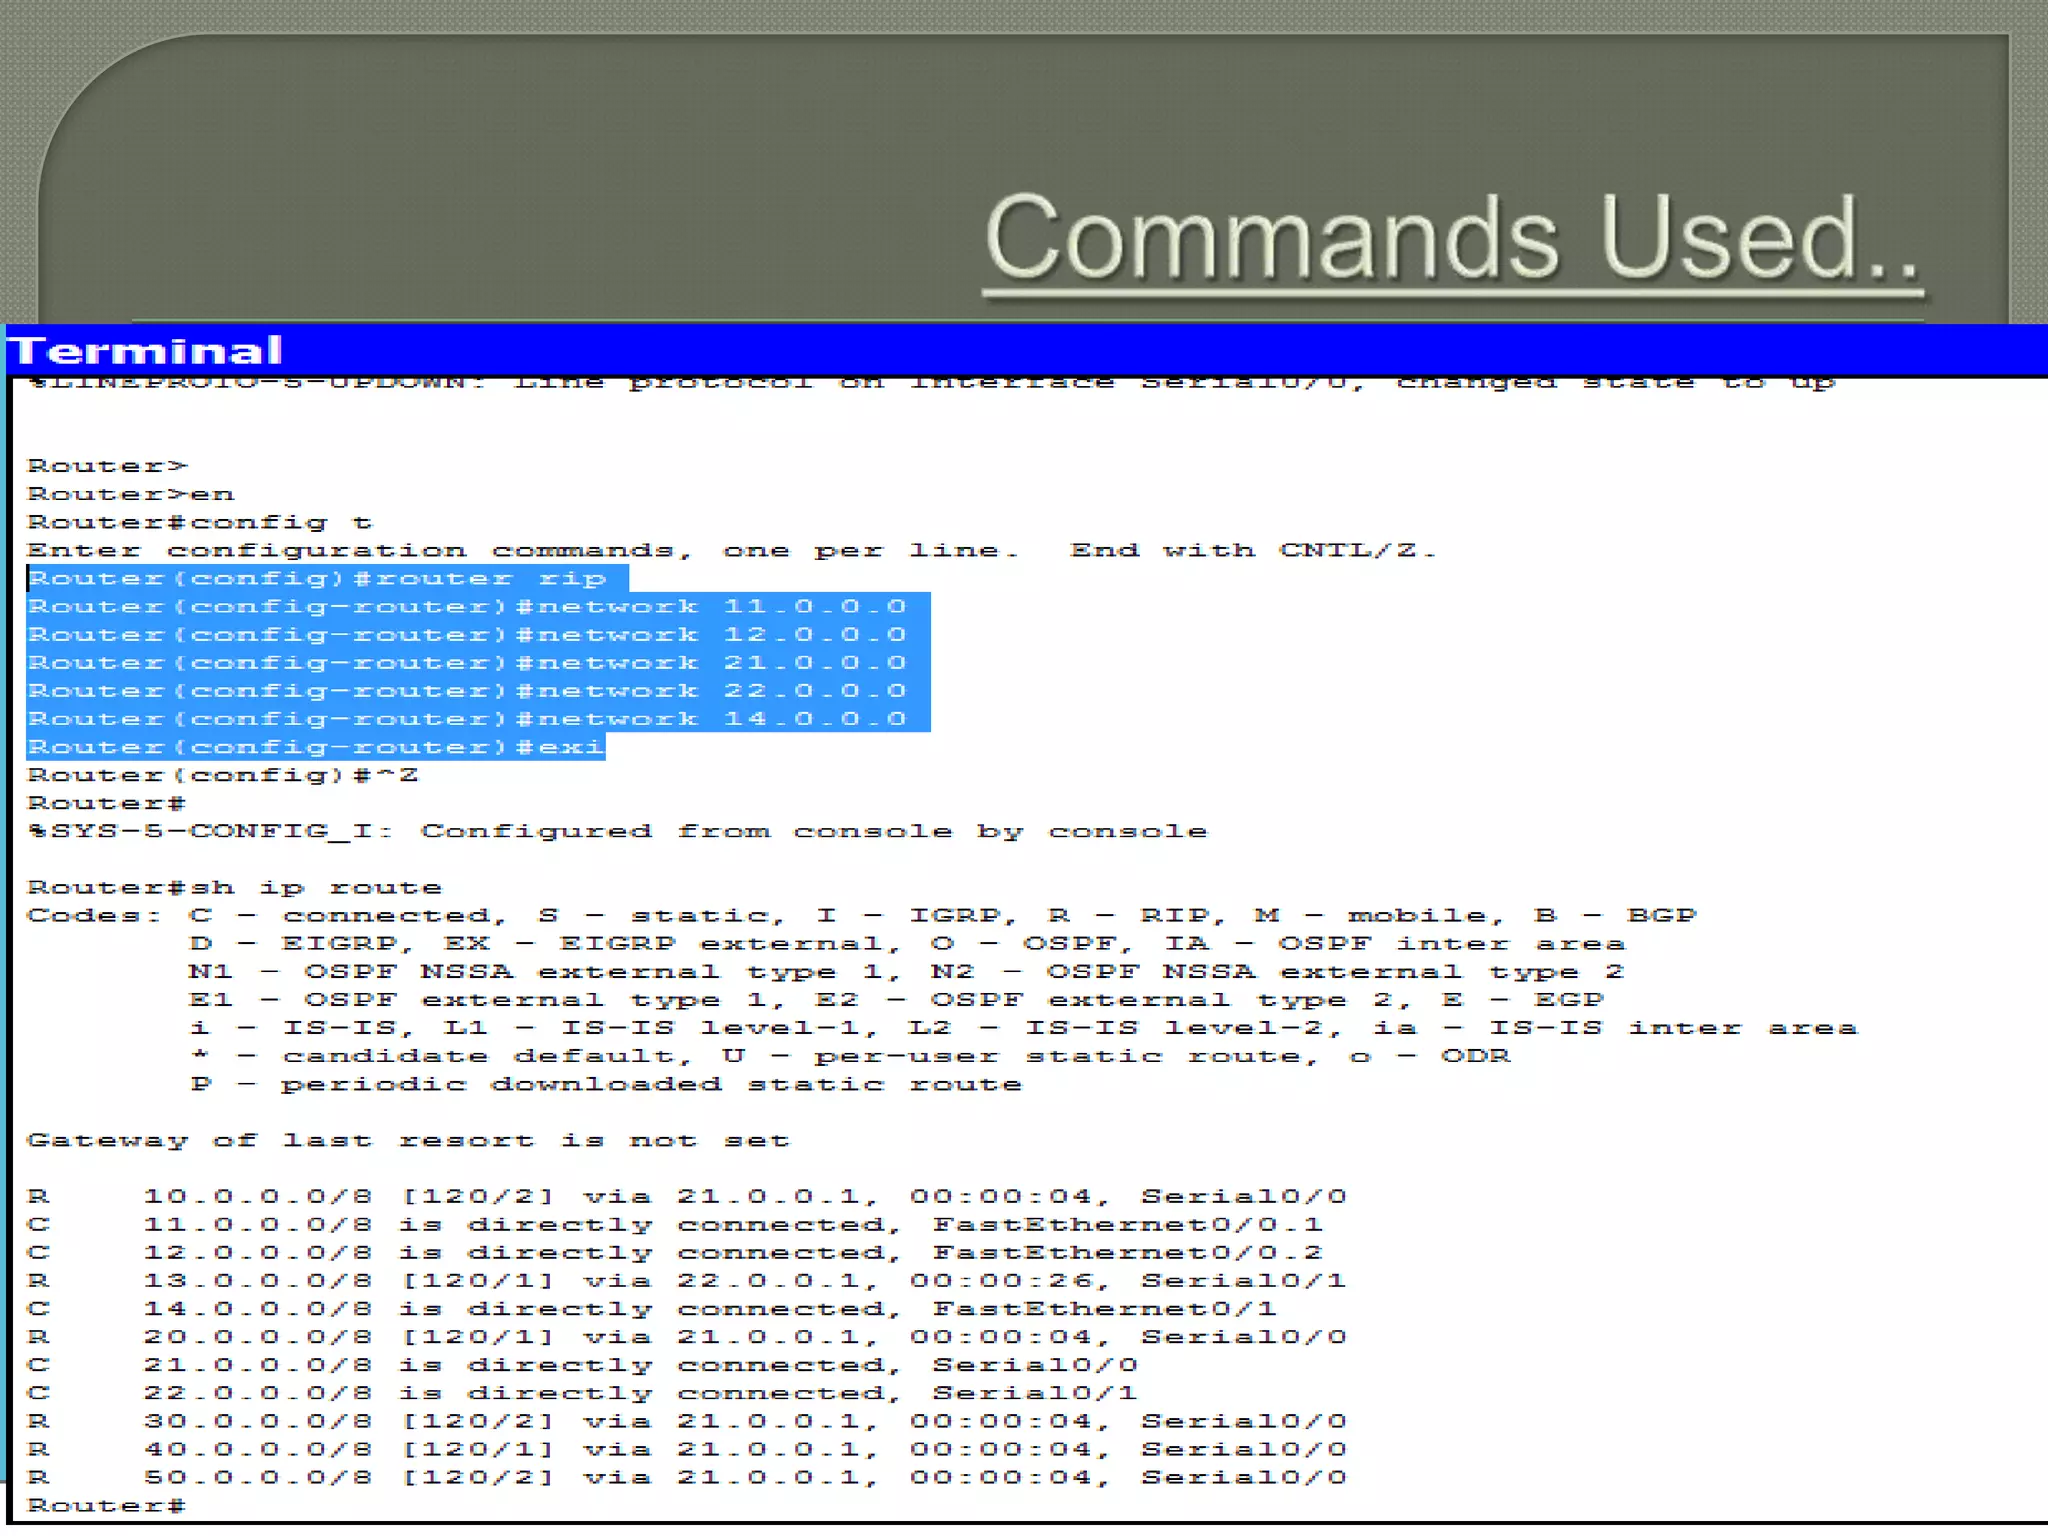Click the Terminal title bar label
Image resolution: width=2048 pixels, height=1536 pixels.
point(146,351)
